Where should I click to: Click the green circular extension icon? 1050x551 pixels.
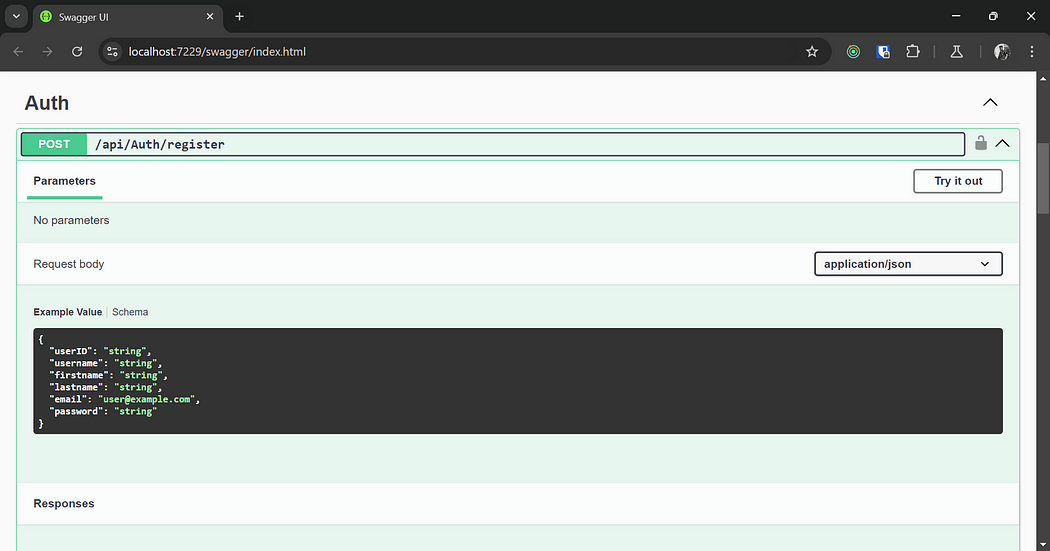pos(853,52)
